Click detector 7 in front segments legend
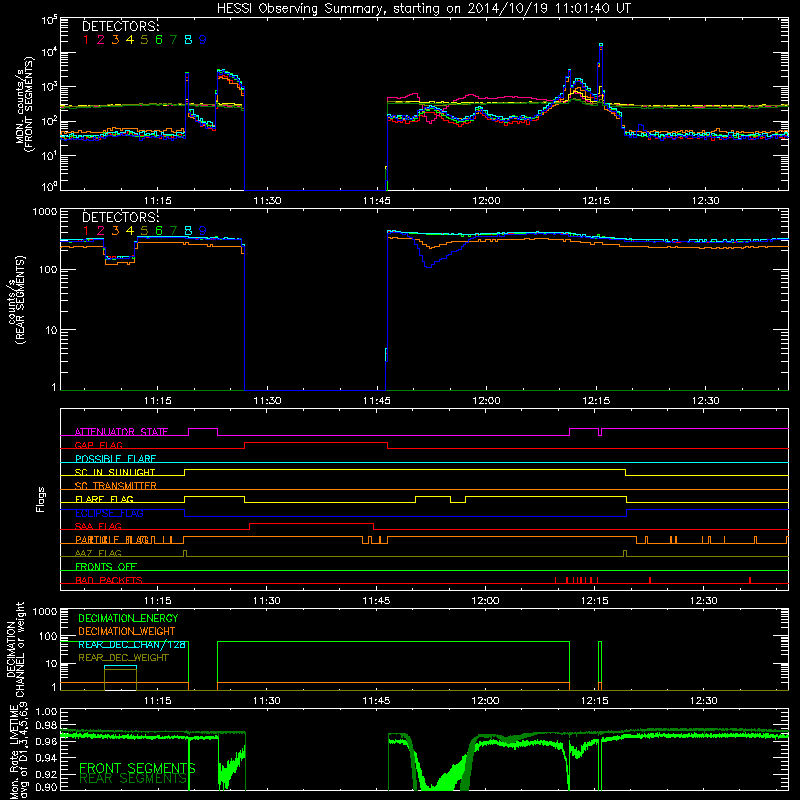 pos(173,40)
